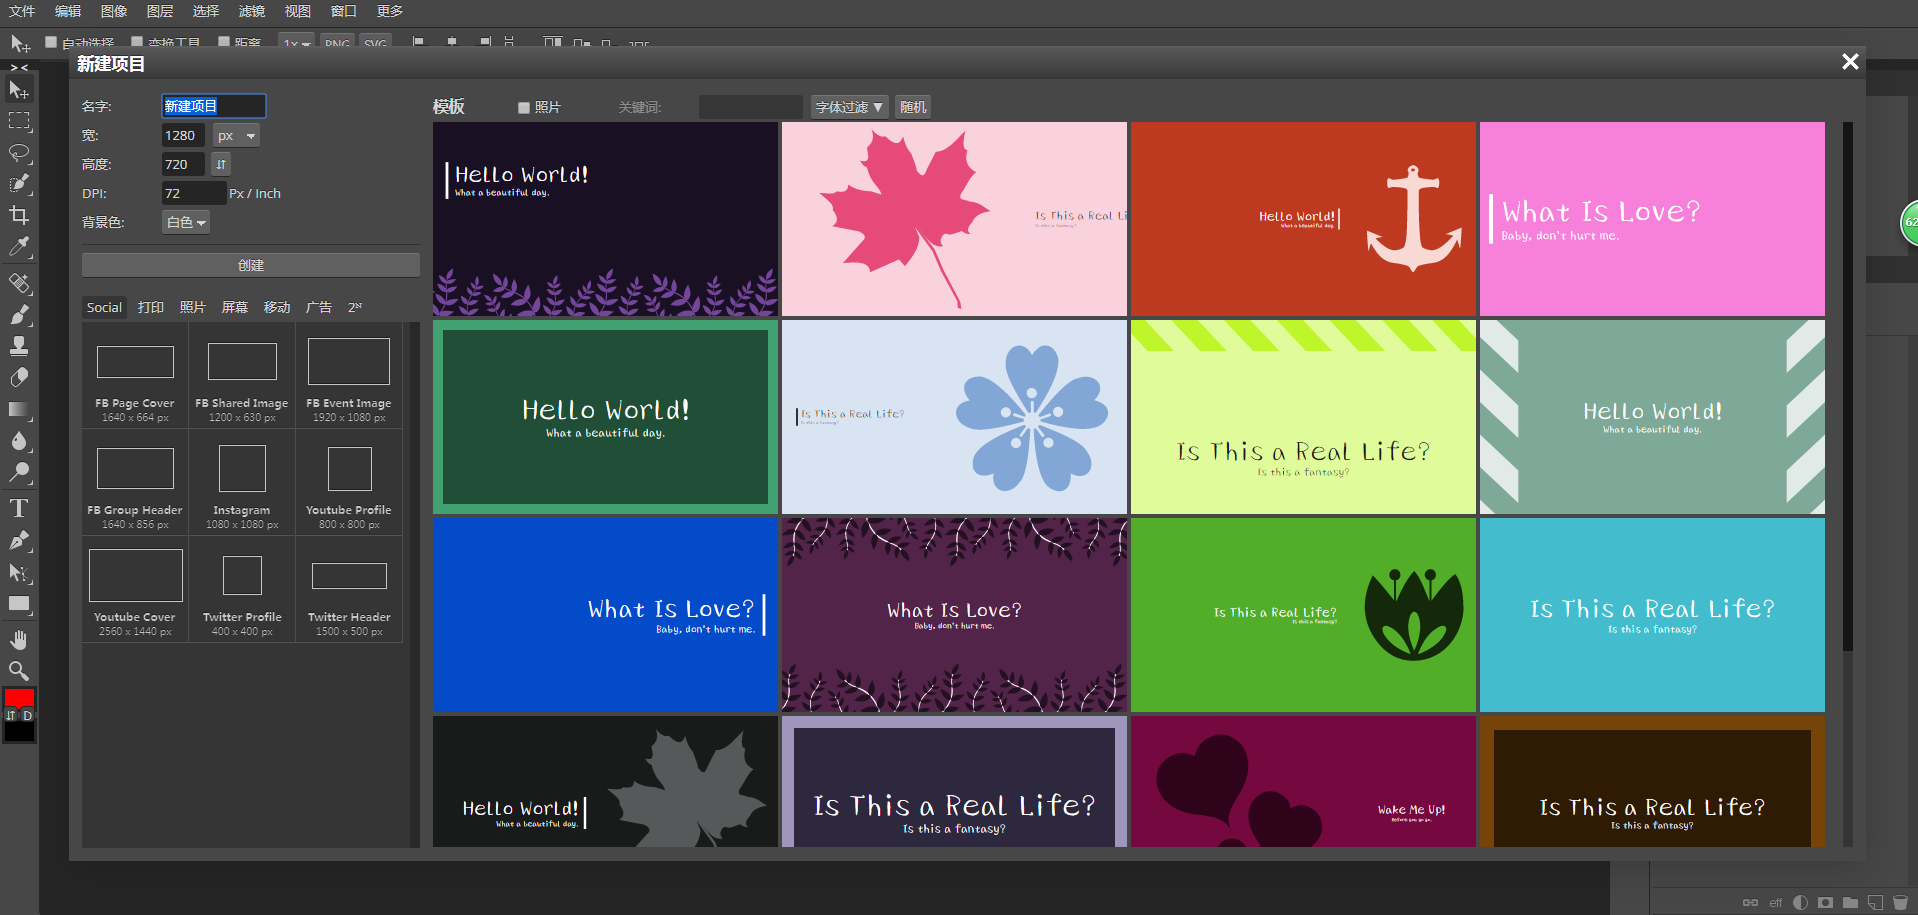Screen dimensions: 1918x915
Task: Switch to the 打印 preset tab
Action: pyautogui.click(x=151, y=307)
